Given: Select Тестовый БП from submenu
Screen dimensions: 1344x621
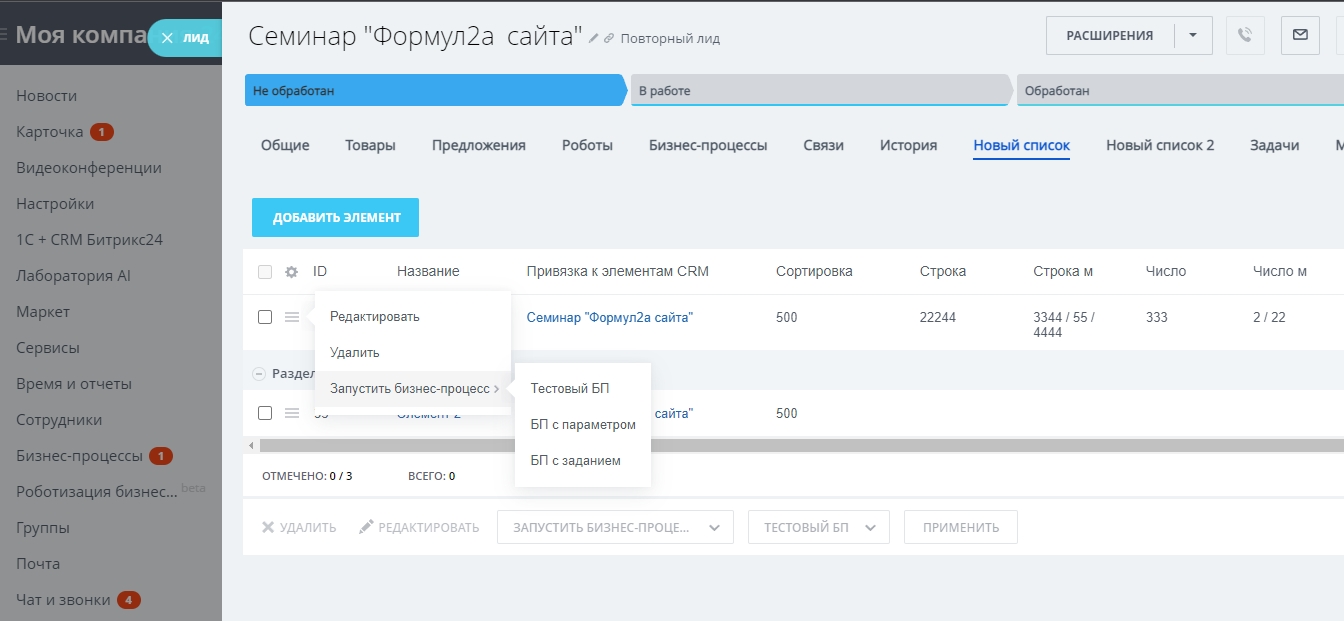Looking at the screenshot, I should coord(570,389).
